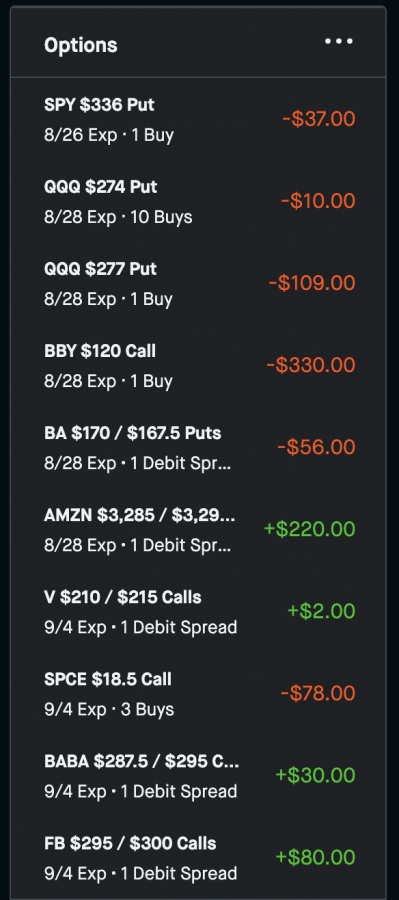
Task: Click the +$80.00 gain on FB spread
Action: [315, 858]
